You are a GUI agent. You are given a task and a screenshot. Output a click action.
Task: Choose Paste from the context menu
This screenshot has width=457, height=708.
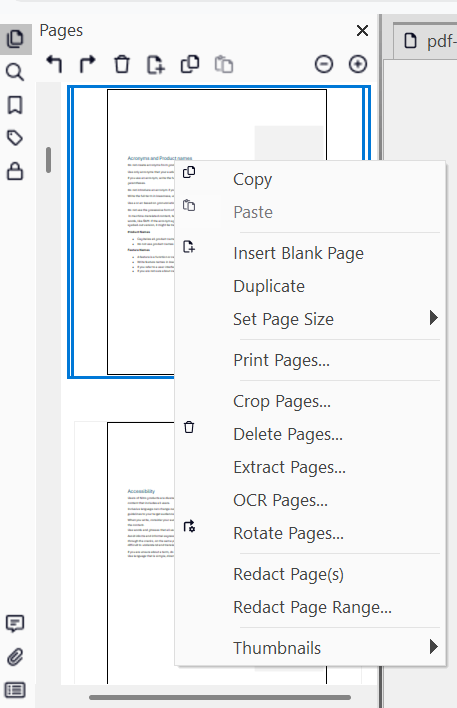click(310, 212)
